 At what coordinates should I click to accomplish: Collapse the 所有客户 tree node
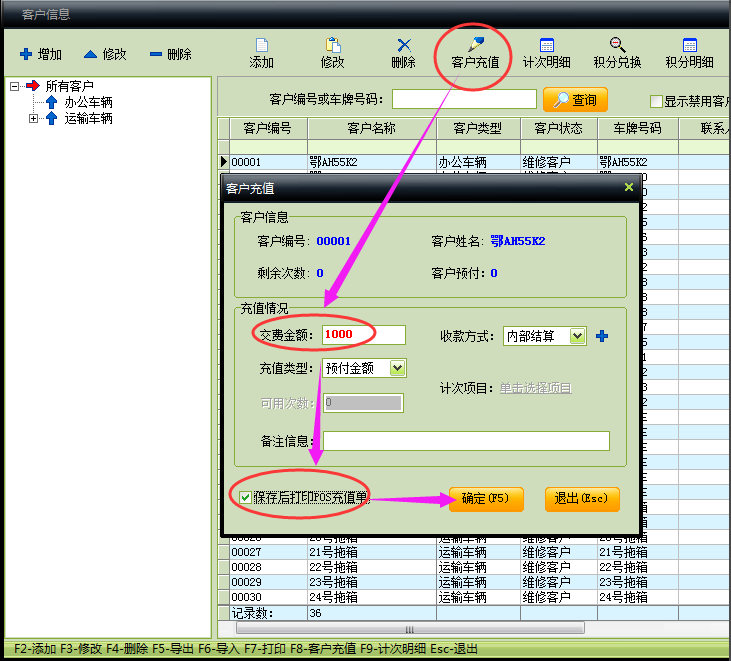[15, 86]
